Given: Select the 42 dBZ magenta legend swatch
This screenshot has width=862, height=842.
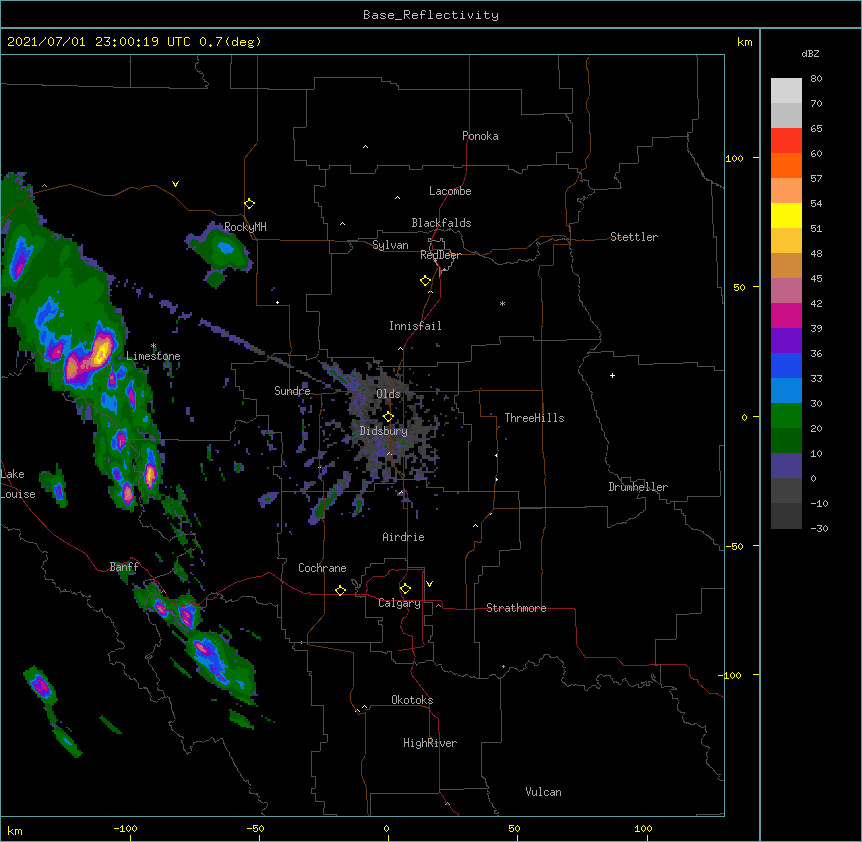Looking at the screenshot, I should coord(786,315).
